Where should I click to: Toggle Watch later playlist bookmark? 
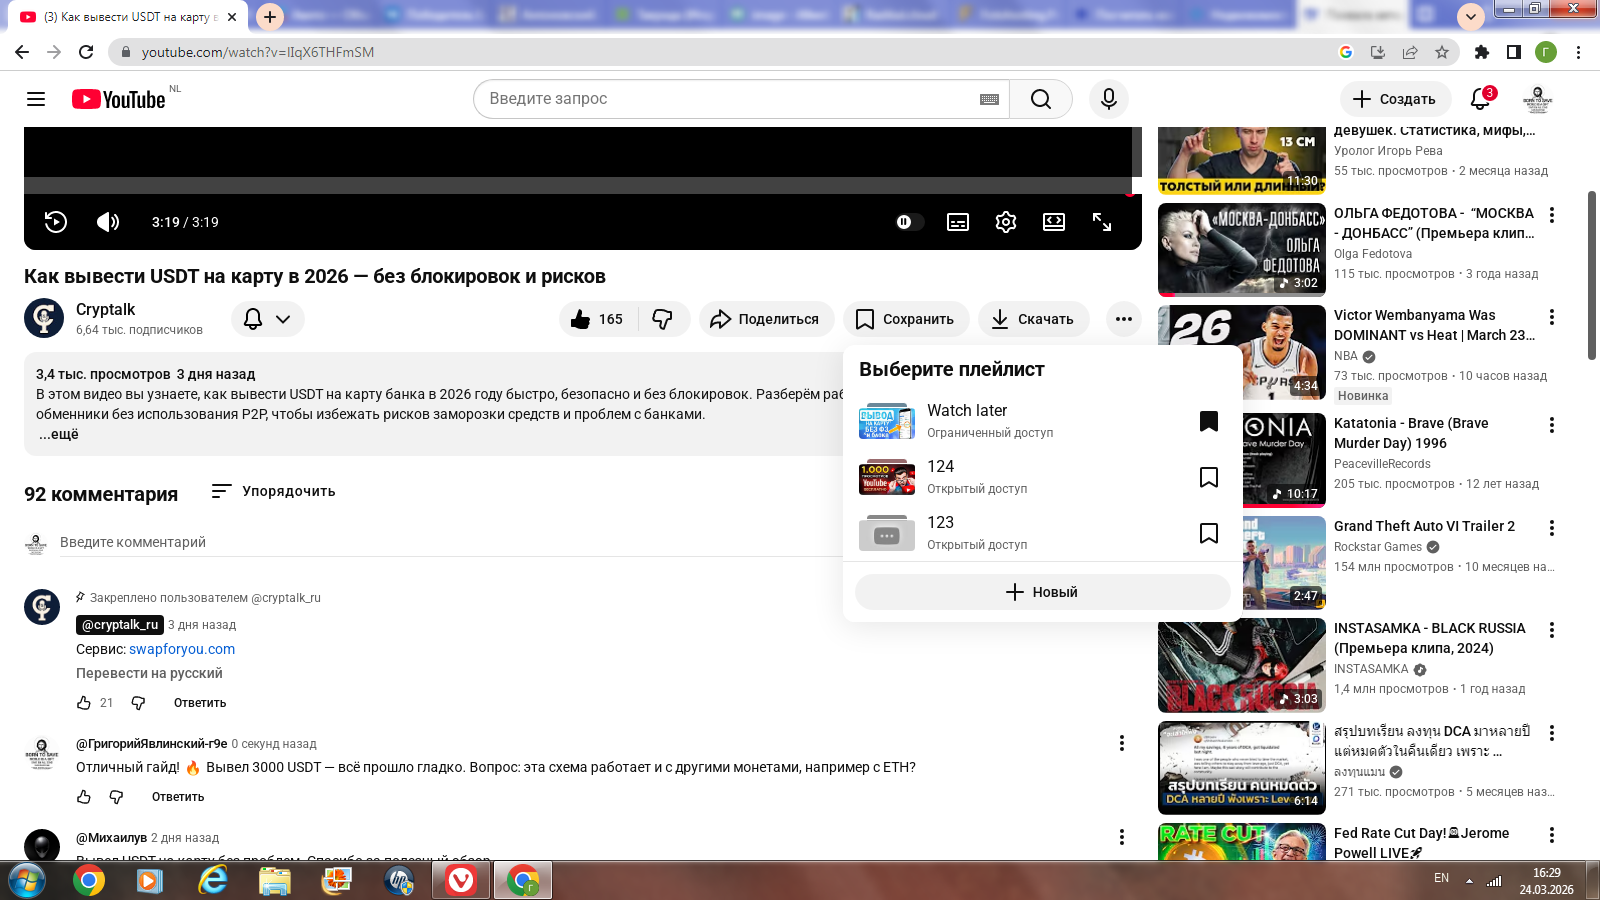point(1209,421)
